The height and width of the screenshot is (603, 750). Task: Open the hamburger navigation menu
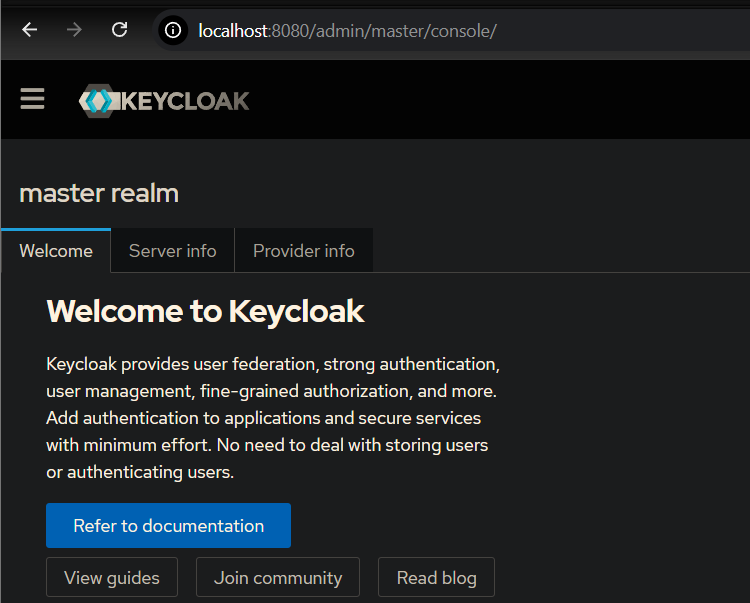point(33,99)
